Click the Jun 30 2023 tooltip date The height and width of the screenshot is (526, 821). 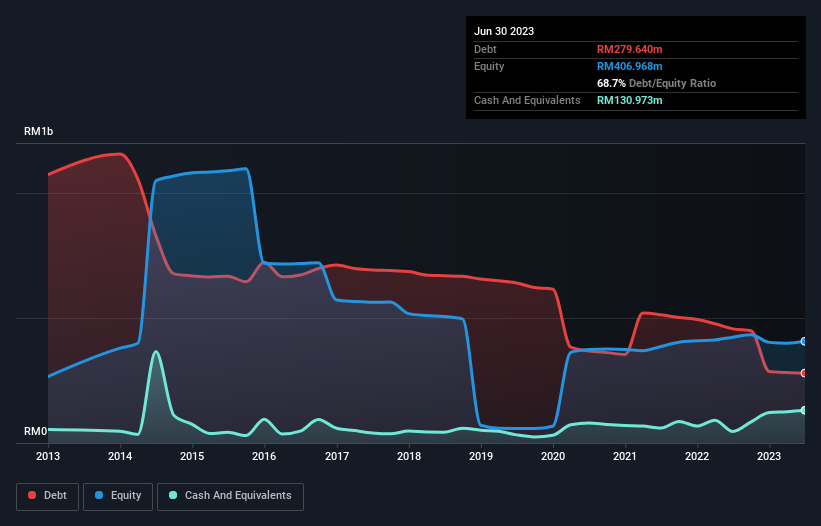[x=504, y=31]
